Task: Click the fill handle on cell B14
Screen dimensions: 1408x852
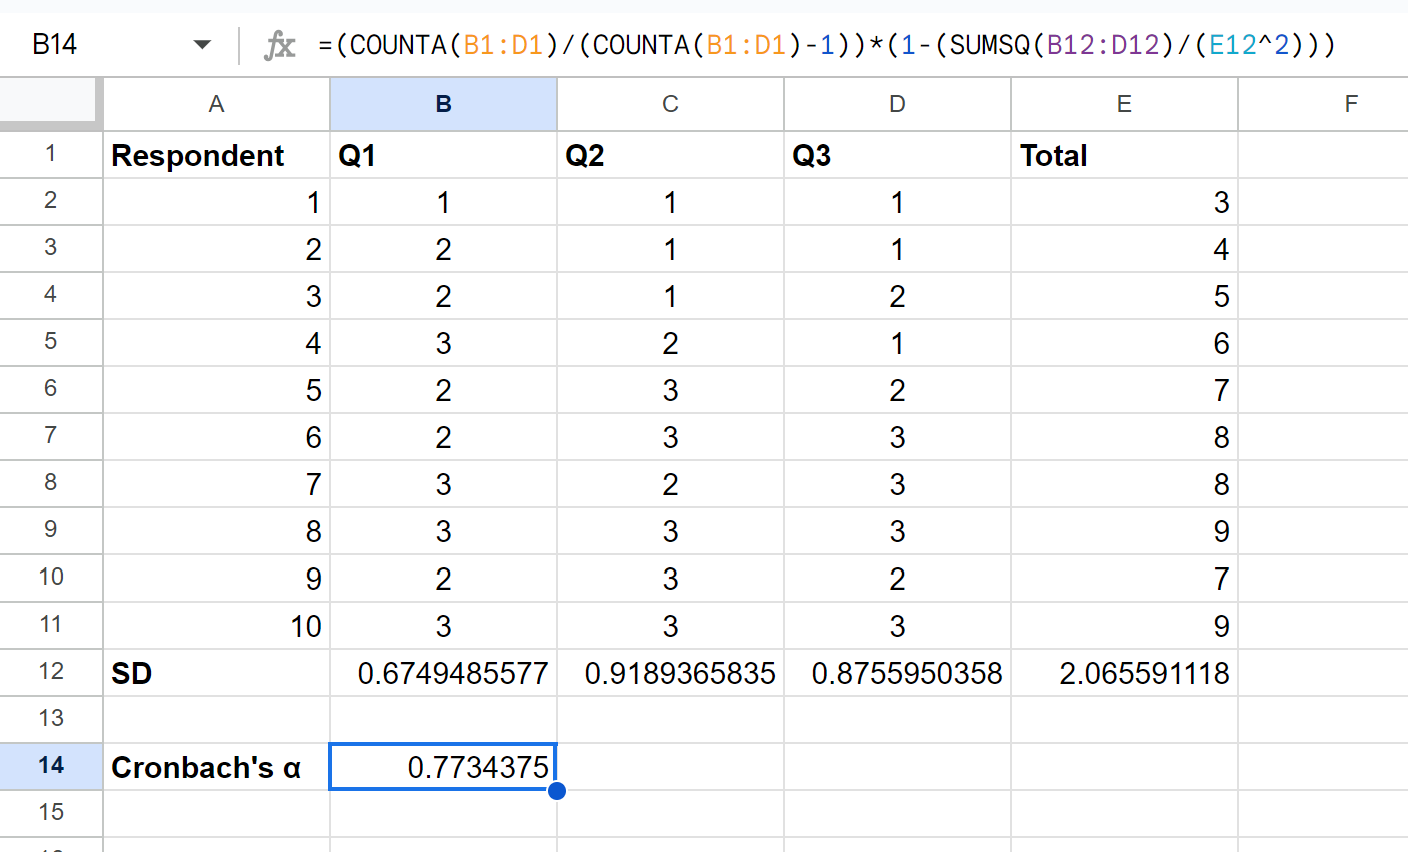Action: 557,791
